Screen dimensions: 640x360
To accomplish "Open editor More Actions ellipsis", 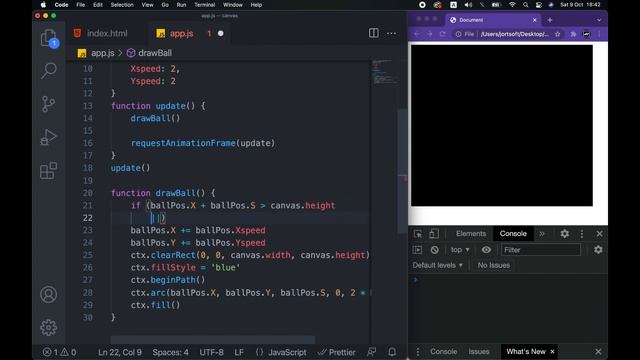I will [391, 33].
